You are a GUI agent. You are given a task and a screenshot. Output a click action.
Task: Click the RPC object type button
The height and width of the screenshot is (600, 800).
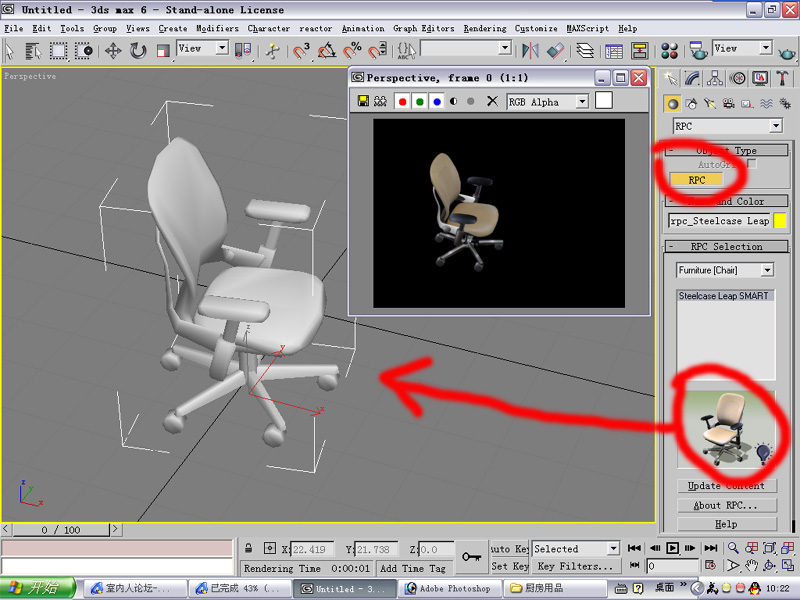click(x=696, y=180)
